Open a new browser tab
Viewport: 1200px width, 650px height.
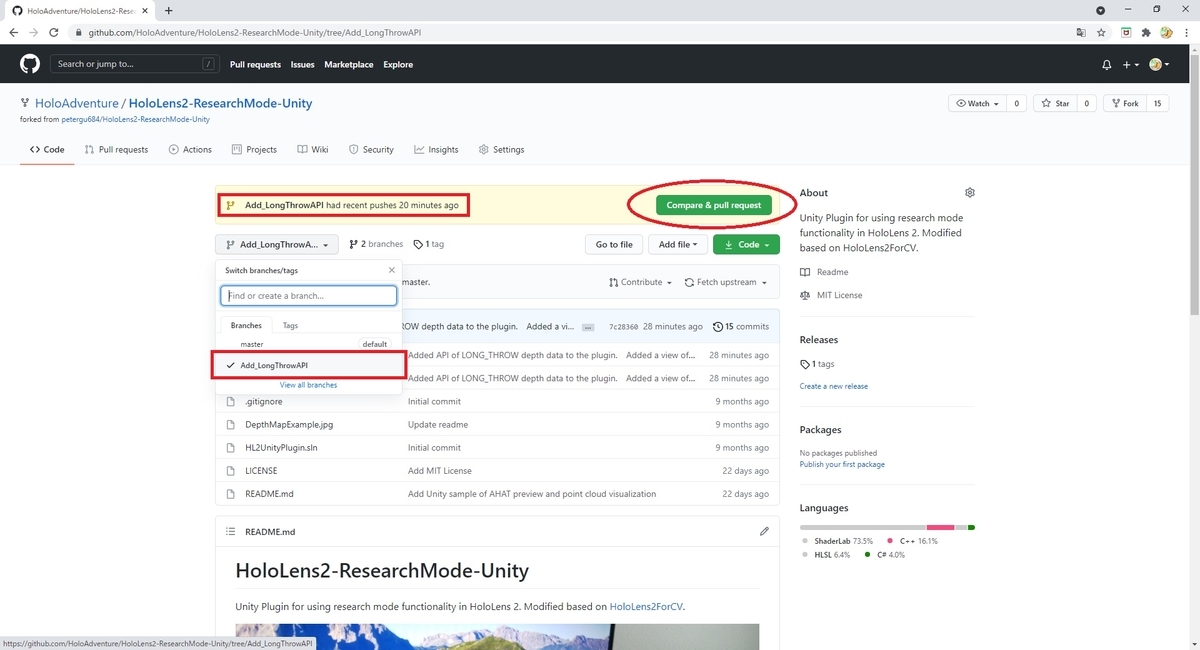168,10
